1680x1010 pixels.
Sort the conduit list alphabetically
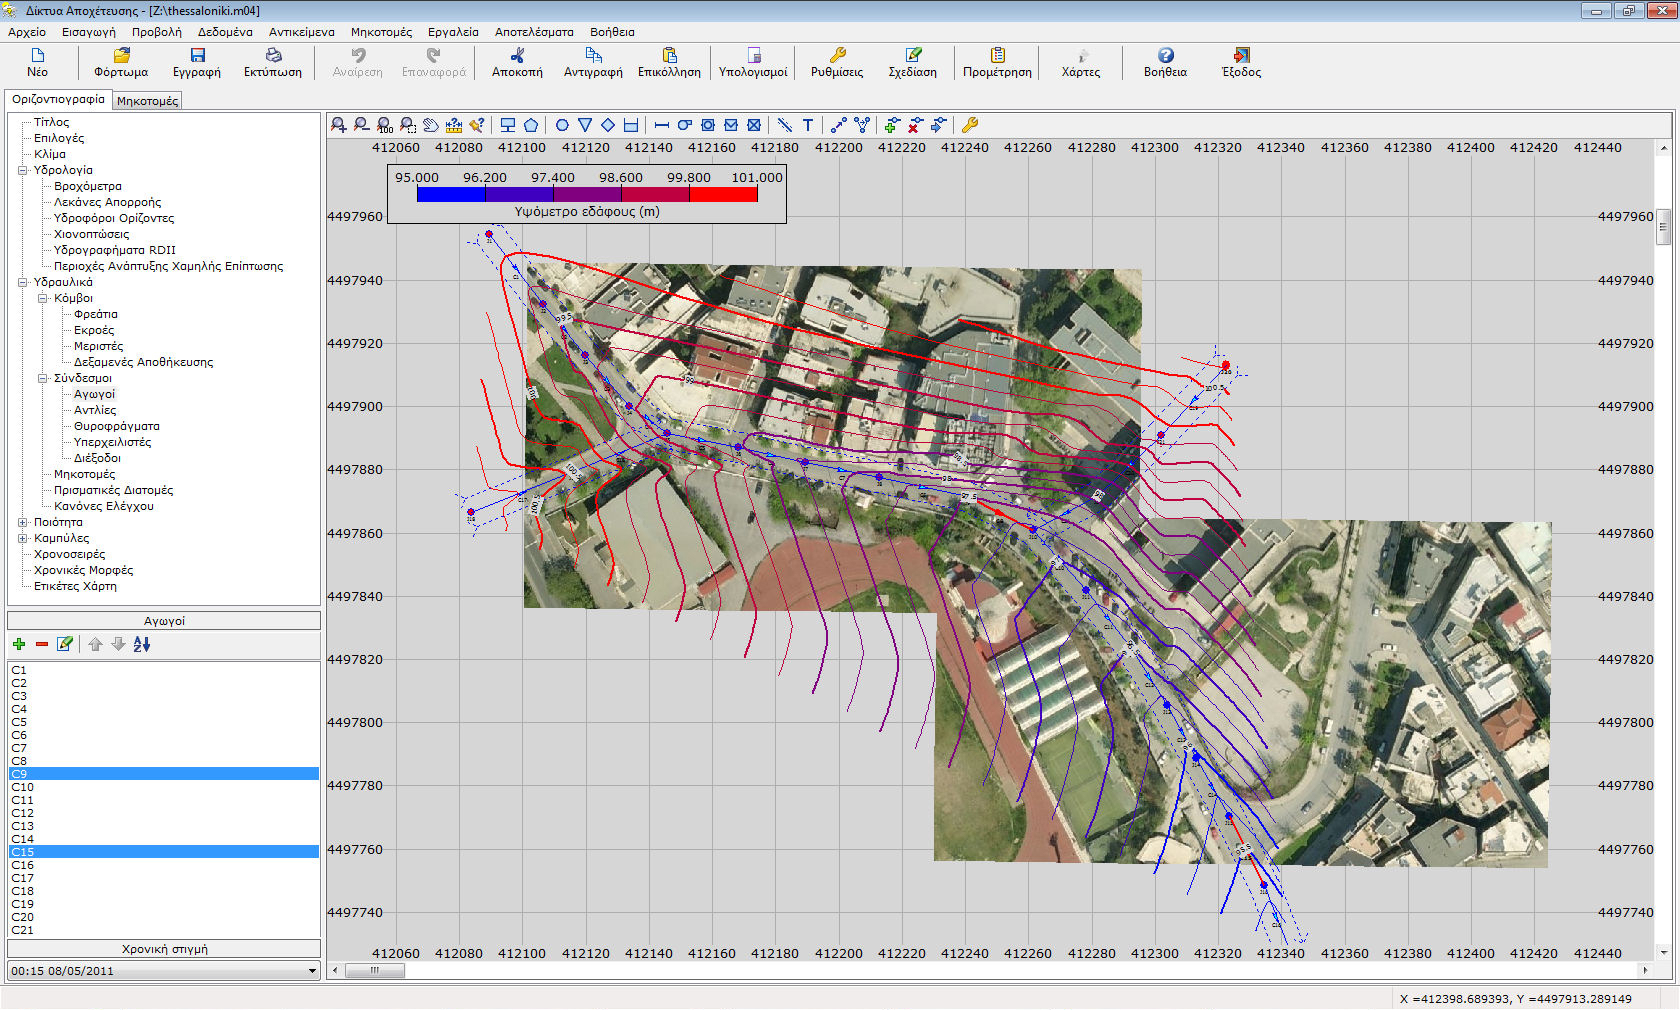[142, 644]
